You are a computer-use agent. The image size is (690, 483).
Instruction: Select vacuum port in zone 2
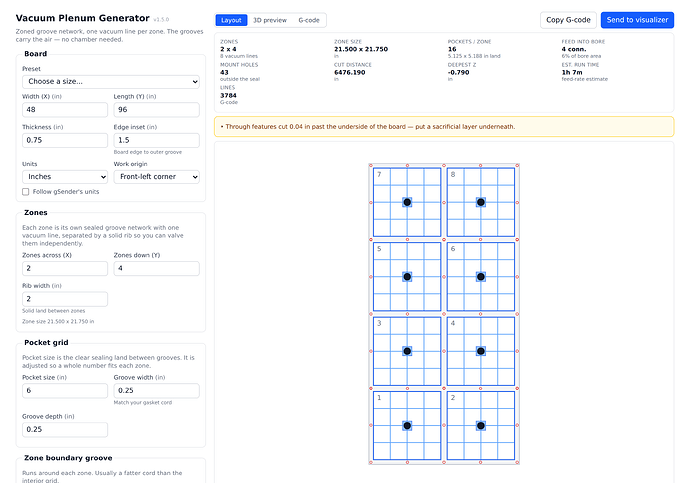click(x=481, y=425)
